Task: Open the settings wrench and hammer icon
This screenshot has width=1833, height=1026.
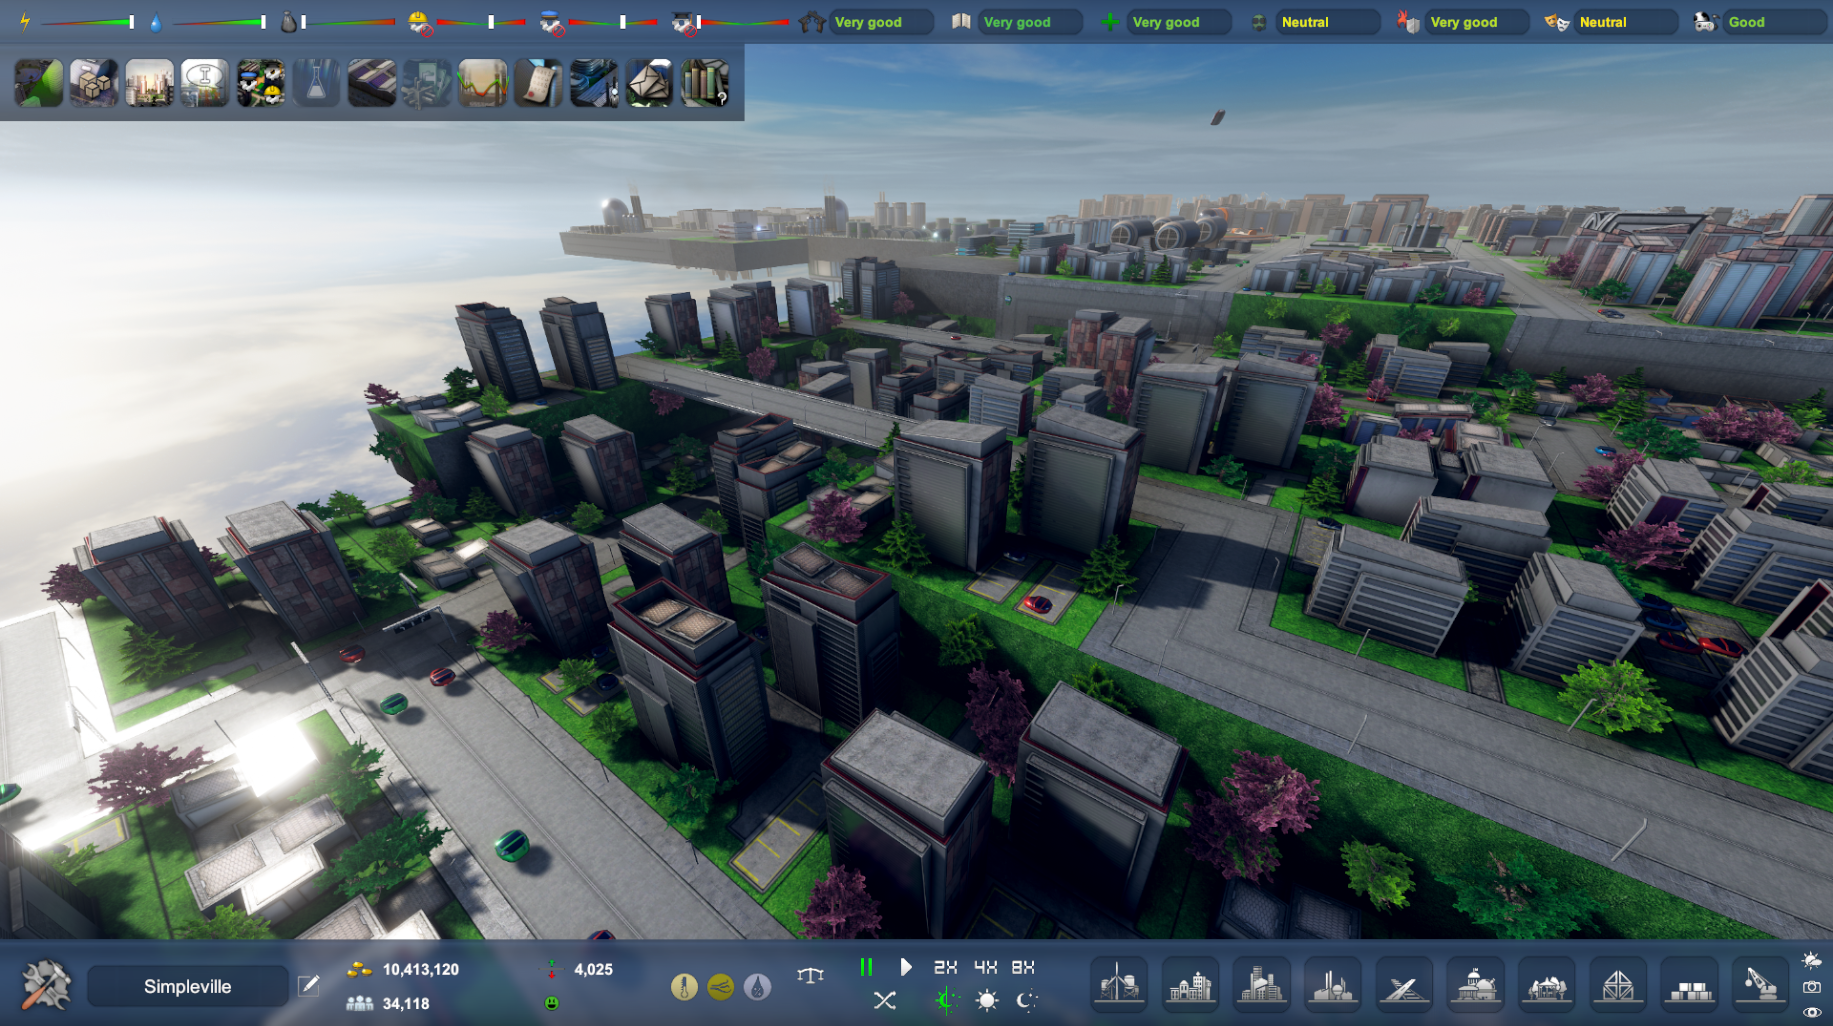Action: 46,986
